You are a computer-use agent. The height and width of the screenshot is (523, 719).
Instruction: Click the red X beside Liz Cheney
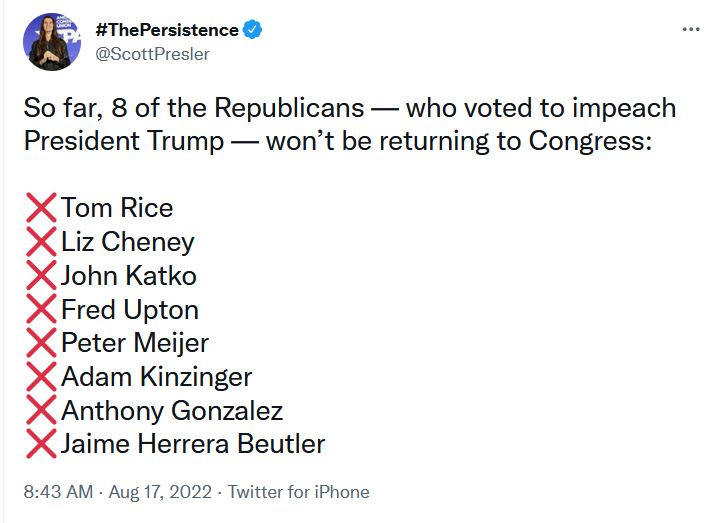tap(41, 242)
